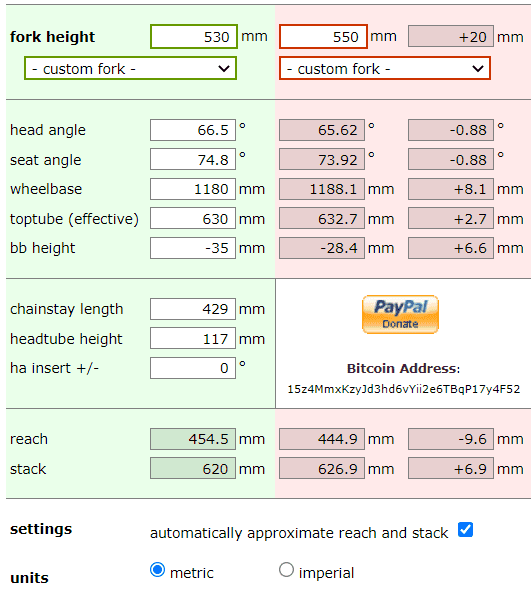Viewport: 532px width, 606px height.
Task: Click the effective toptube input showing 630
Action: tap(193, 219)
